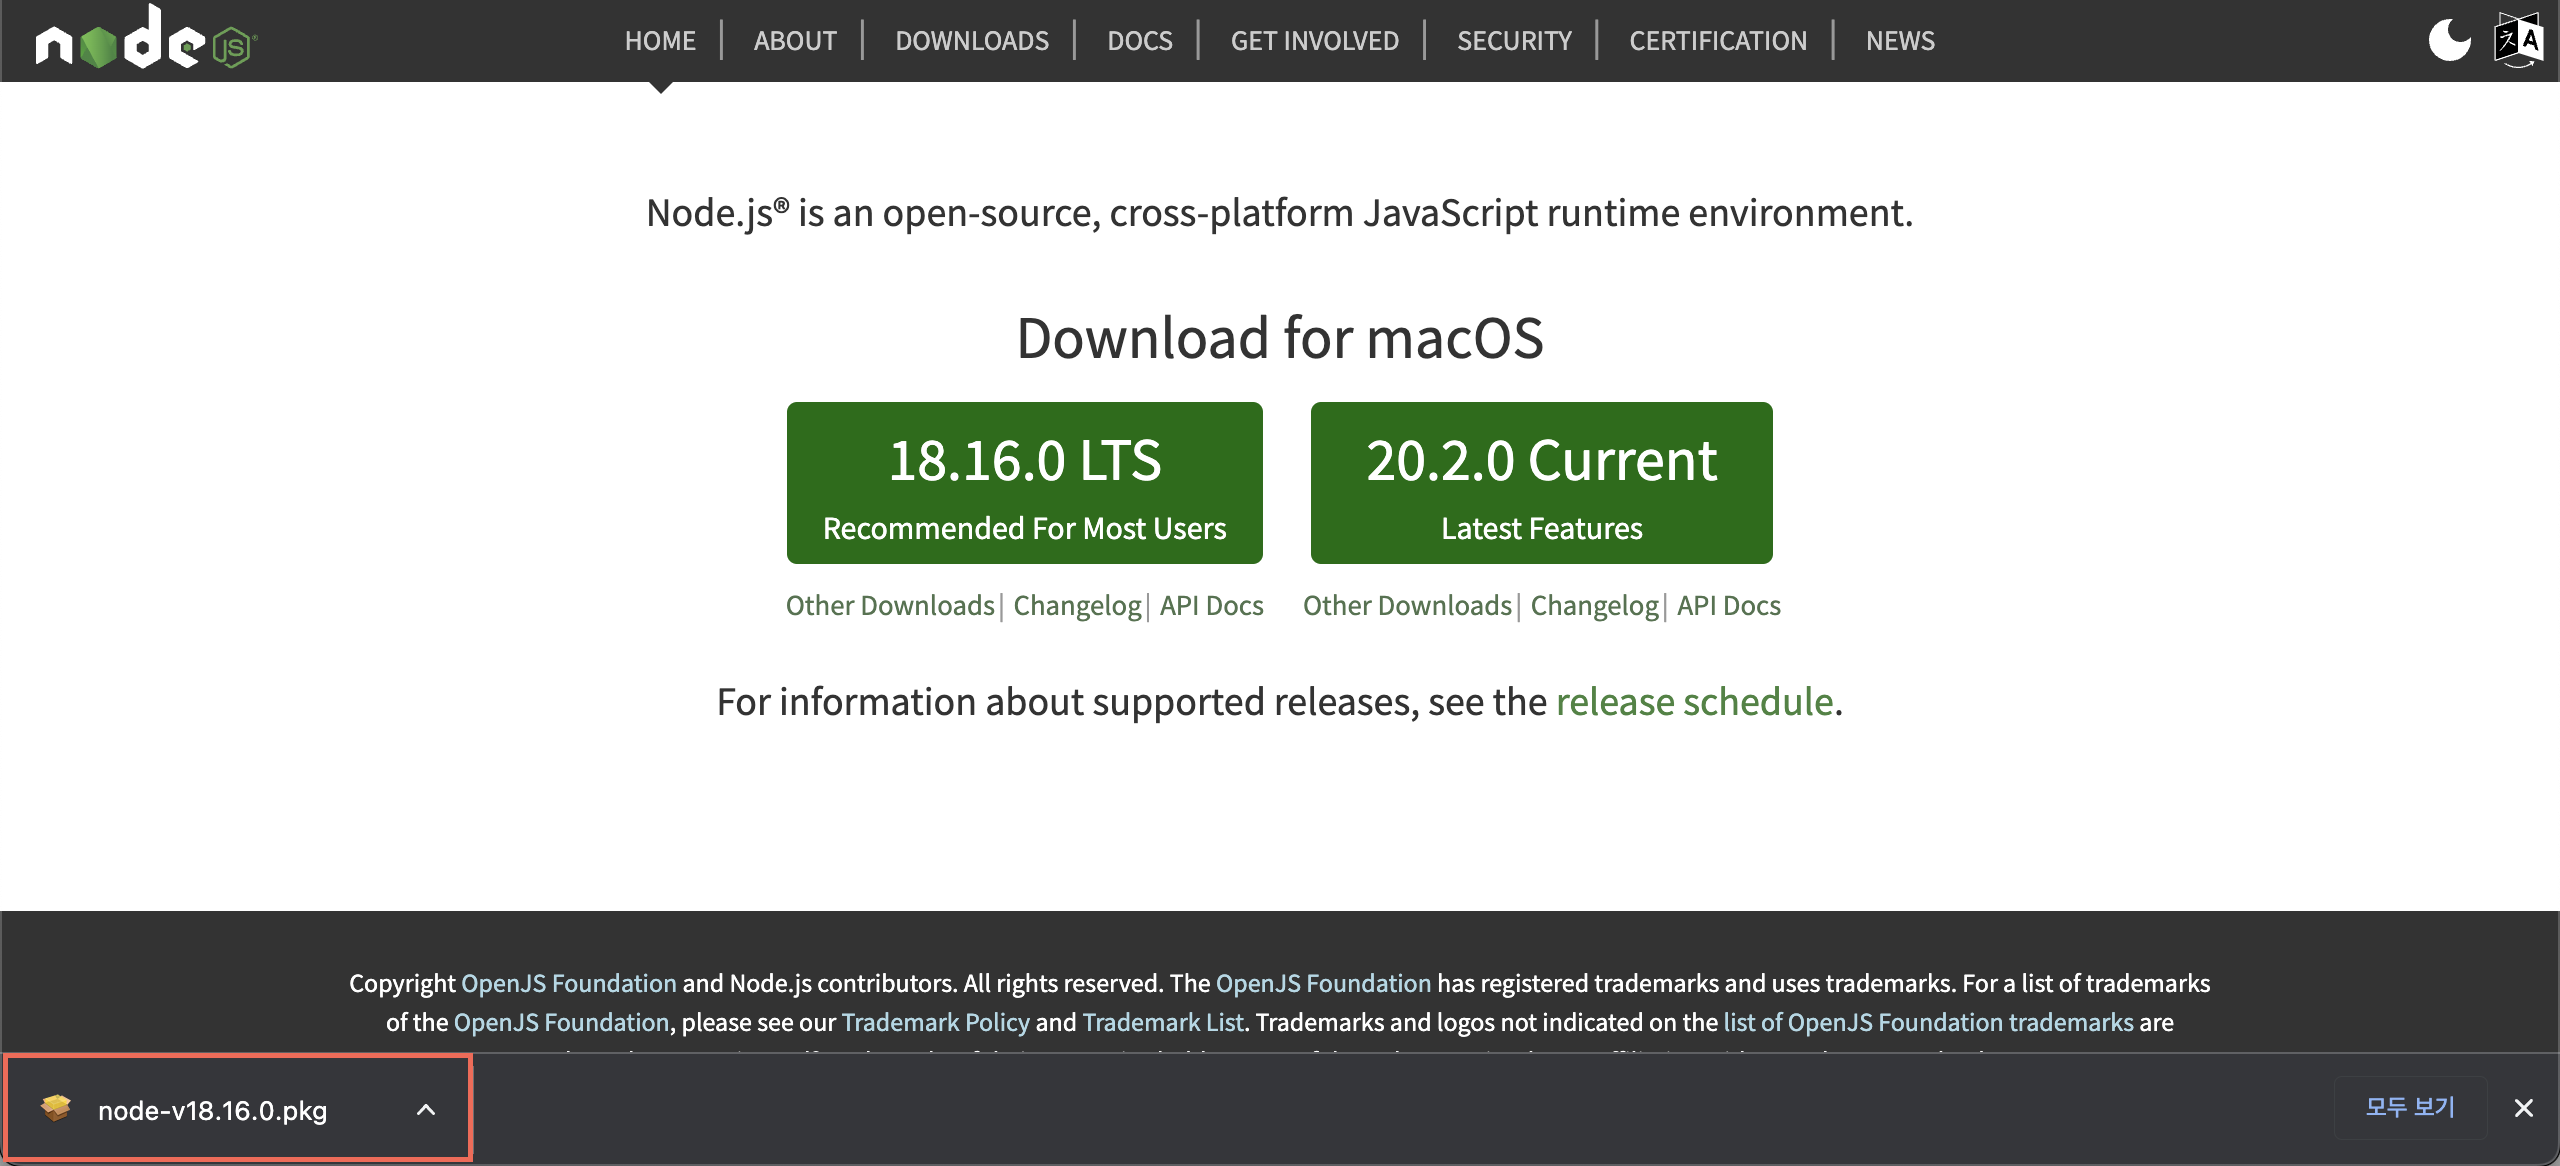2560x1166 pixels.
Task: Click the Node.js logo in the header
Action: point(146,40)
